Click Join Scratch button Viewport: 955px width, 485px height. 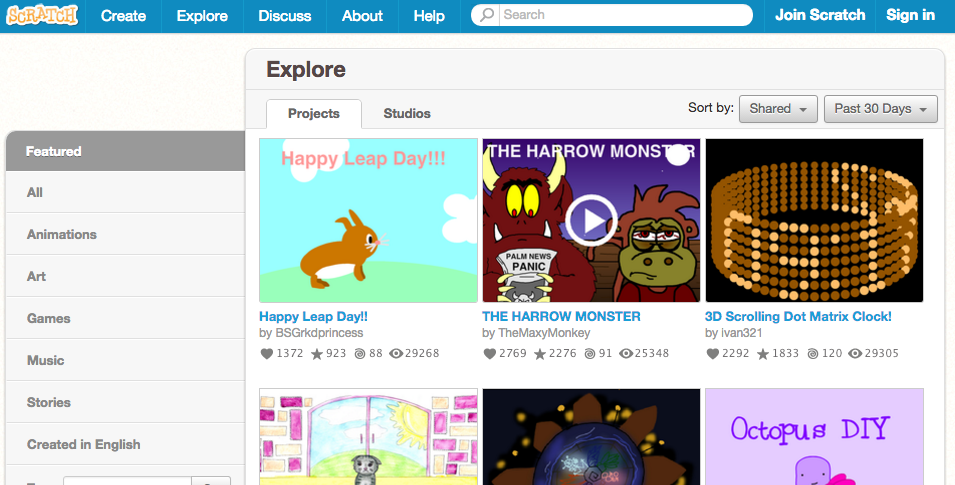pos(820,15)
